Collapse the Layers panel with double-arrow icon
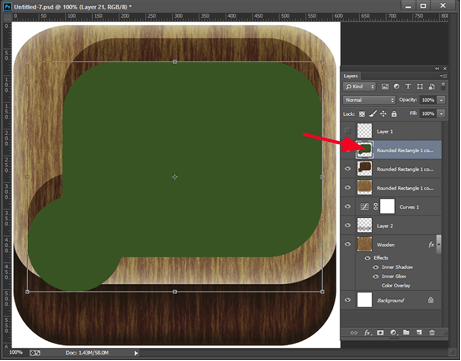Screen dimensions: 461x361 click(x=437, y=68)
